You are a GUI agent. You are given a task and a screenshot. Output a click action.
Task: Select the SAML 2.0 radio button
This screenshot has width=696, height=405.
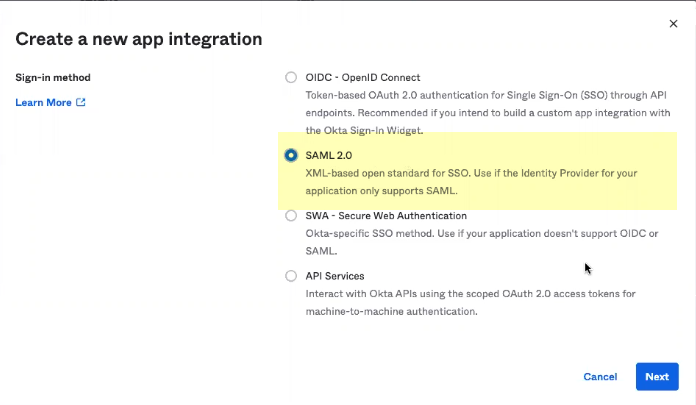coord(291,155)
